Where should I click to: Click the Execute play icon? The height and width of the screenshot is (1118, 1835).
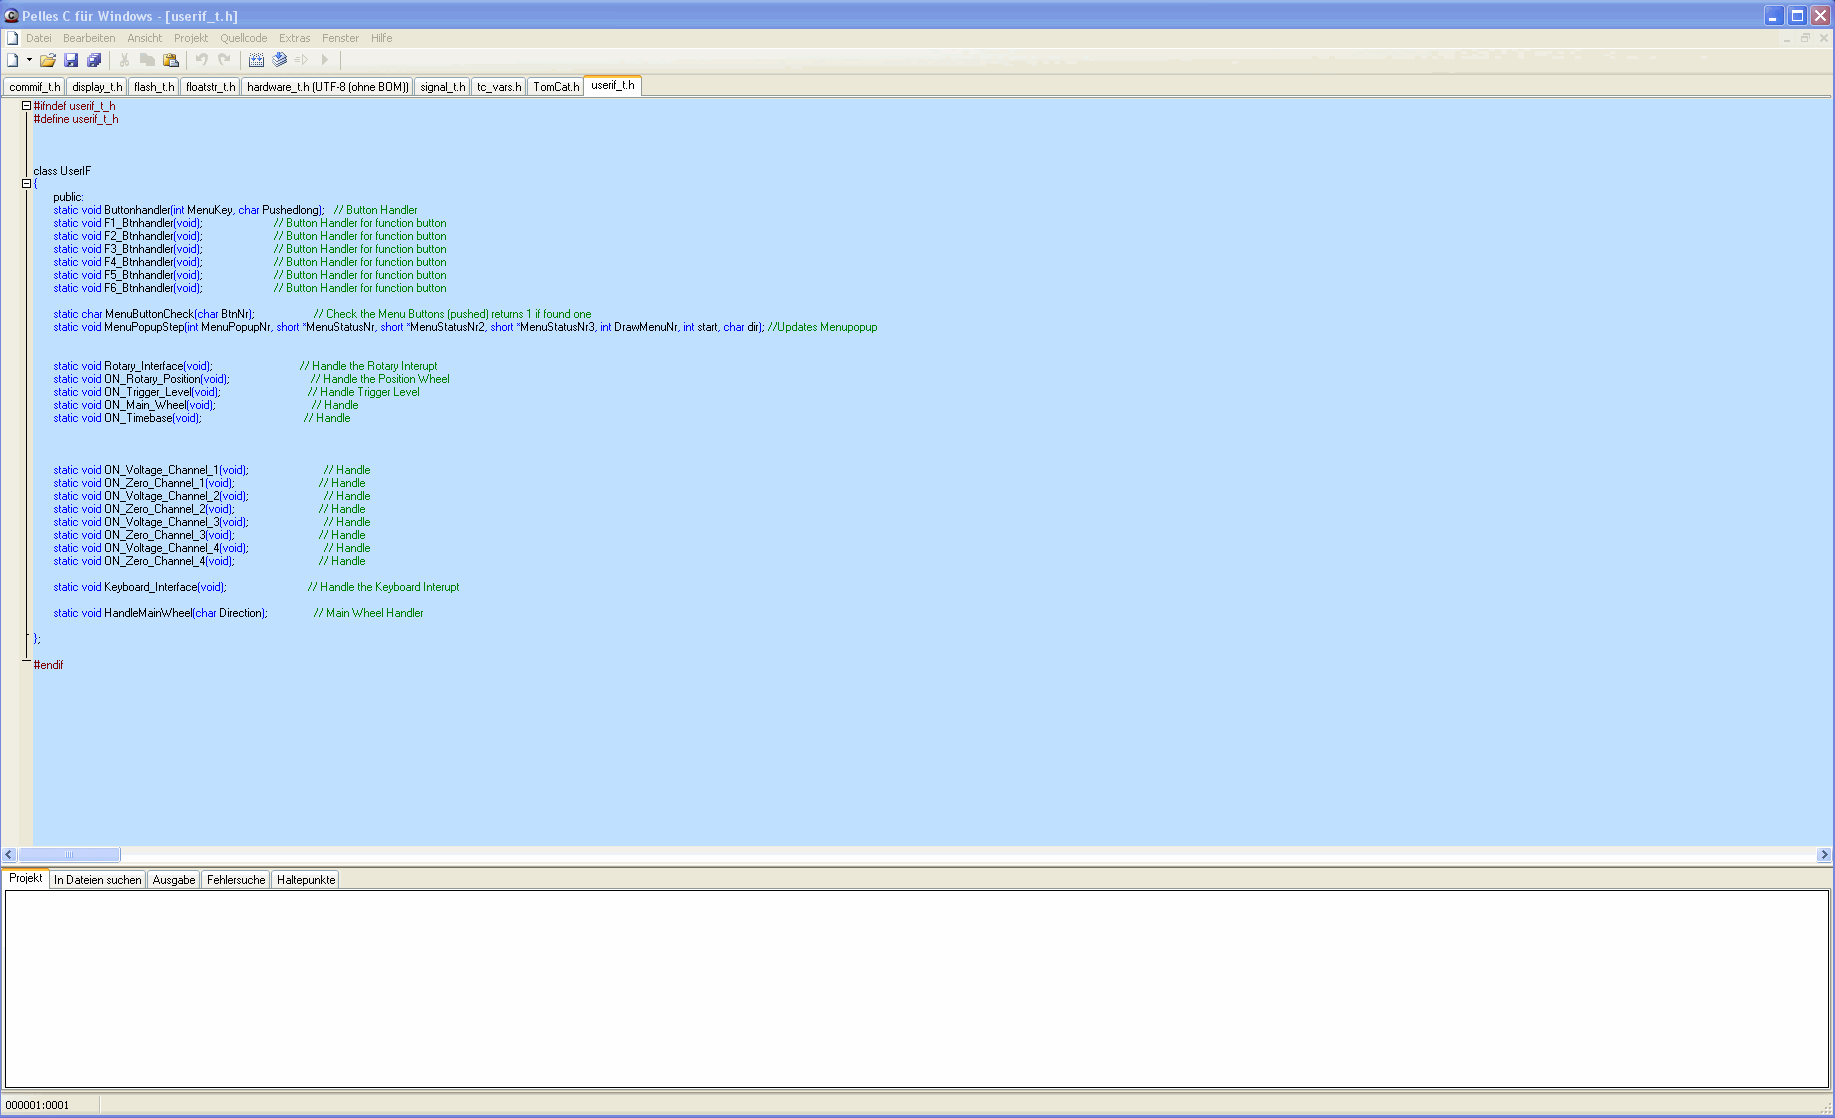pos(324,60)
